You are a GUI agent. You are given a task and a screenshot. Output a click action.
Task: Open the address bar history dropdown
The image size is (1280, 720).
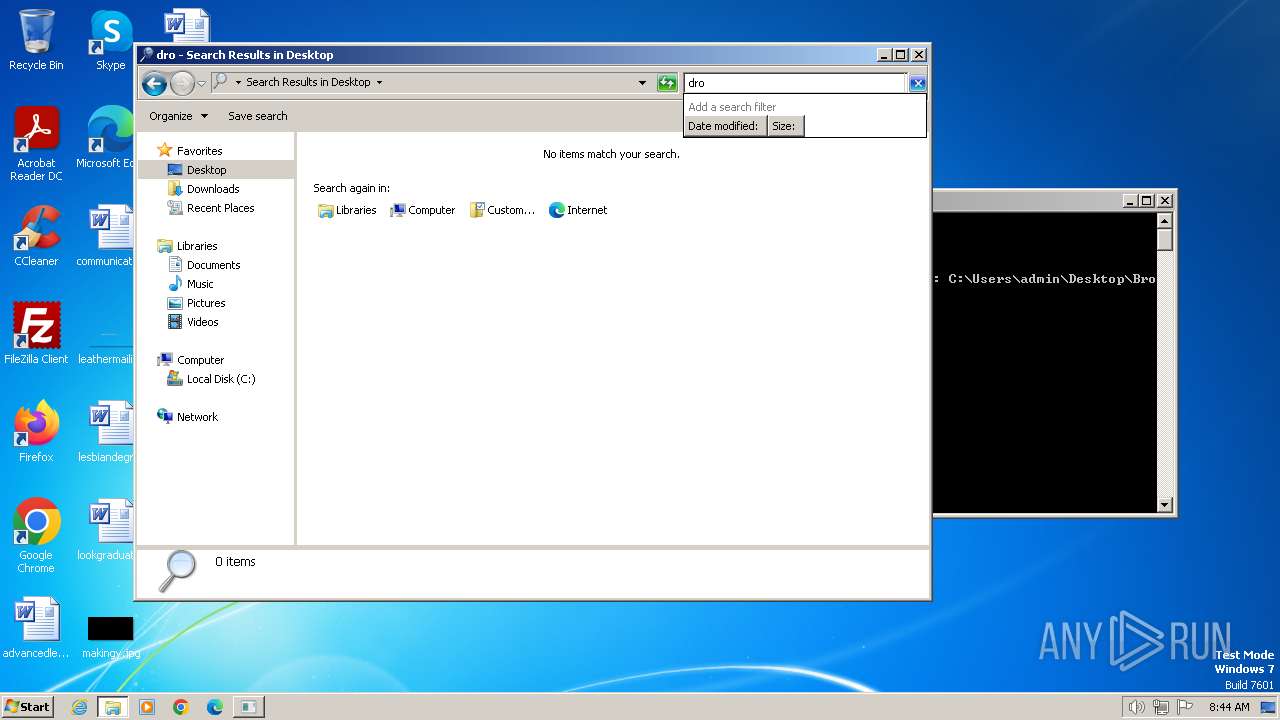[642, 83]
